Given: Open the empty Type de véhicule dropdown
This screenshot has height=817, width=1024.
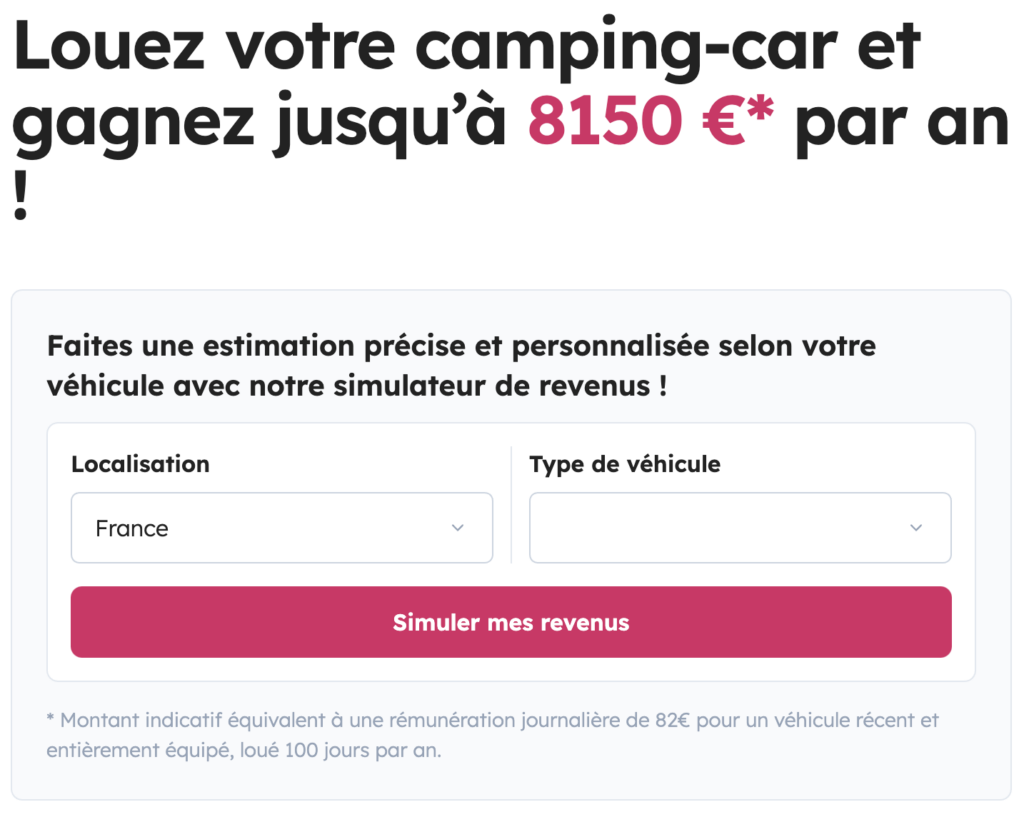Looking at the screenshot, I should [x=739, y=528].
